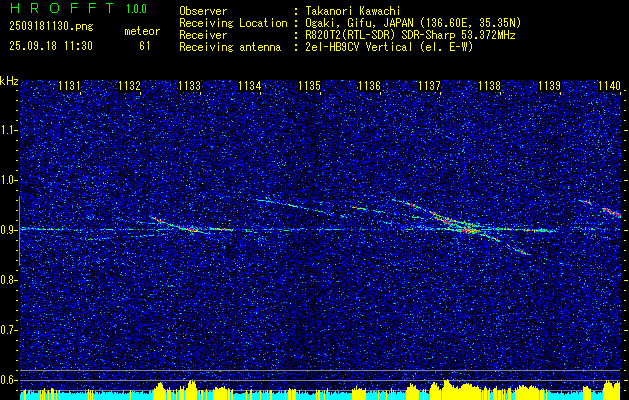Click the 1136 time axis marker
The image size is (629, 400).
(x=369, y=85)
